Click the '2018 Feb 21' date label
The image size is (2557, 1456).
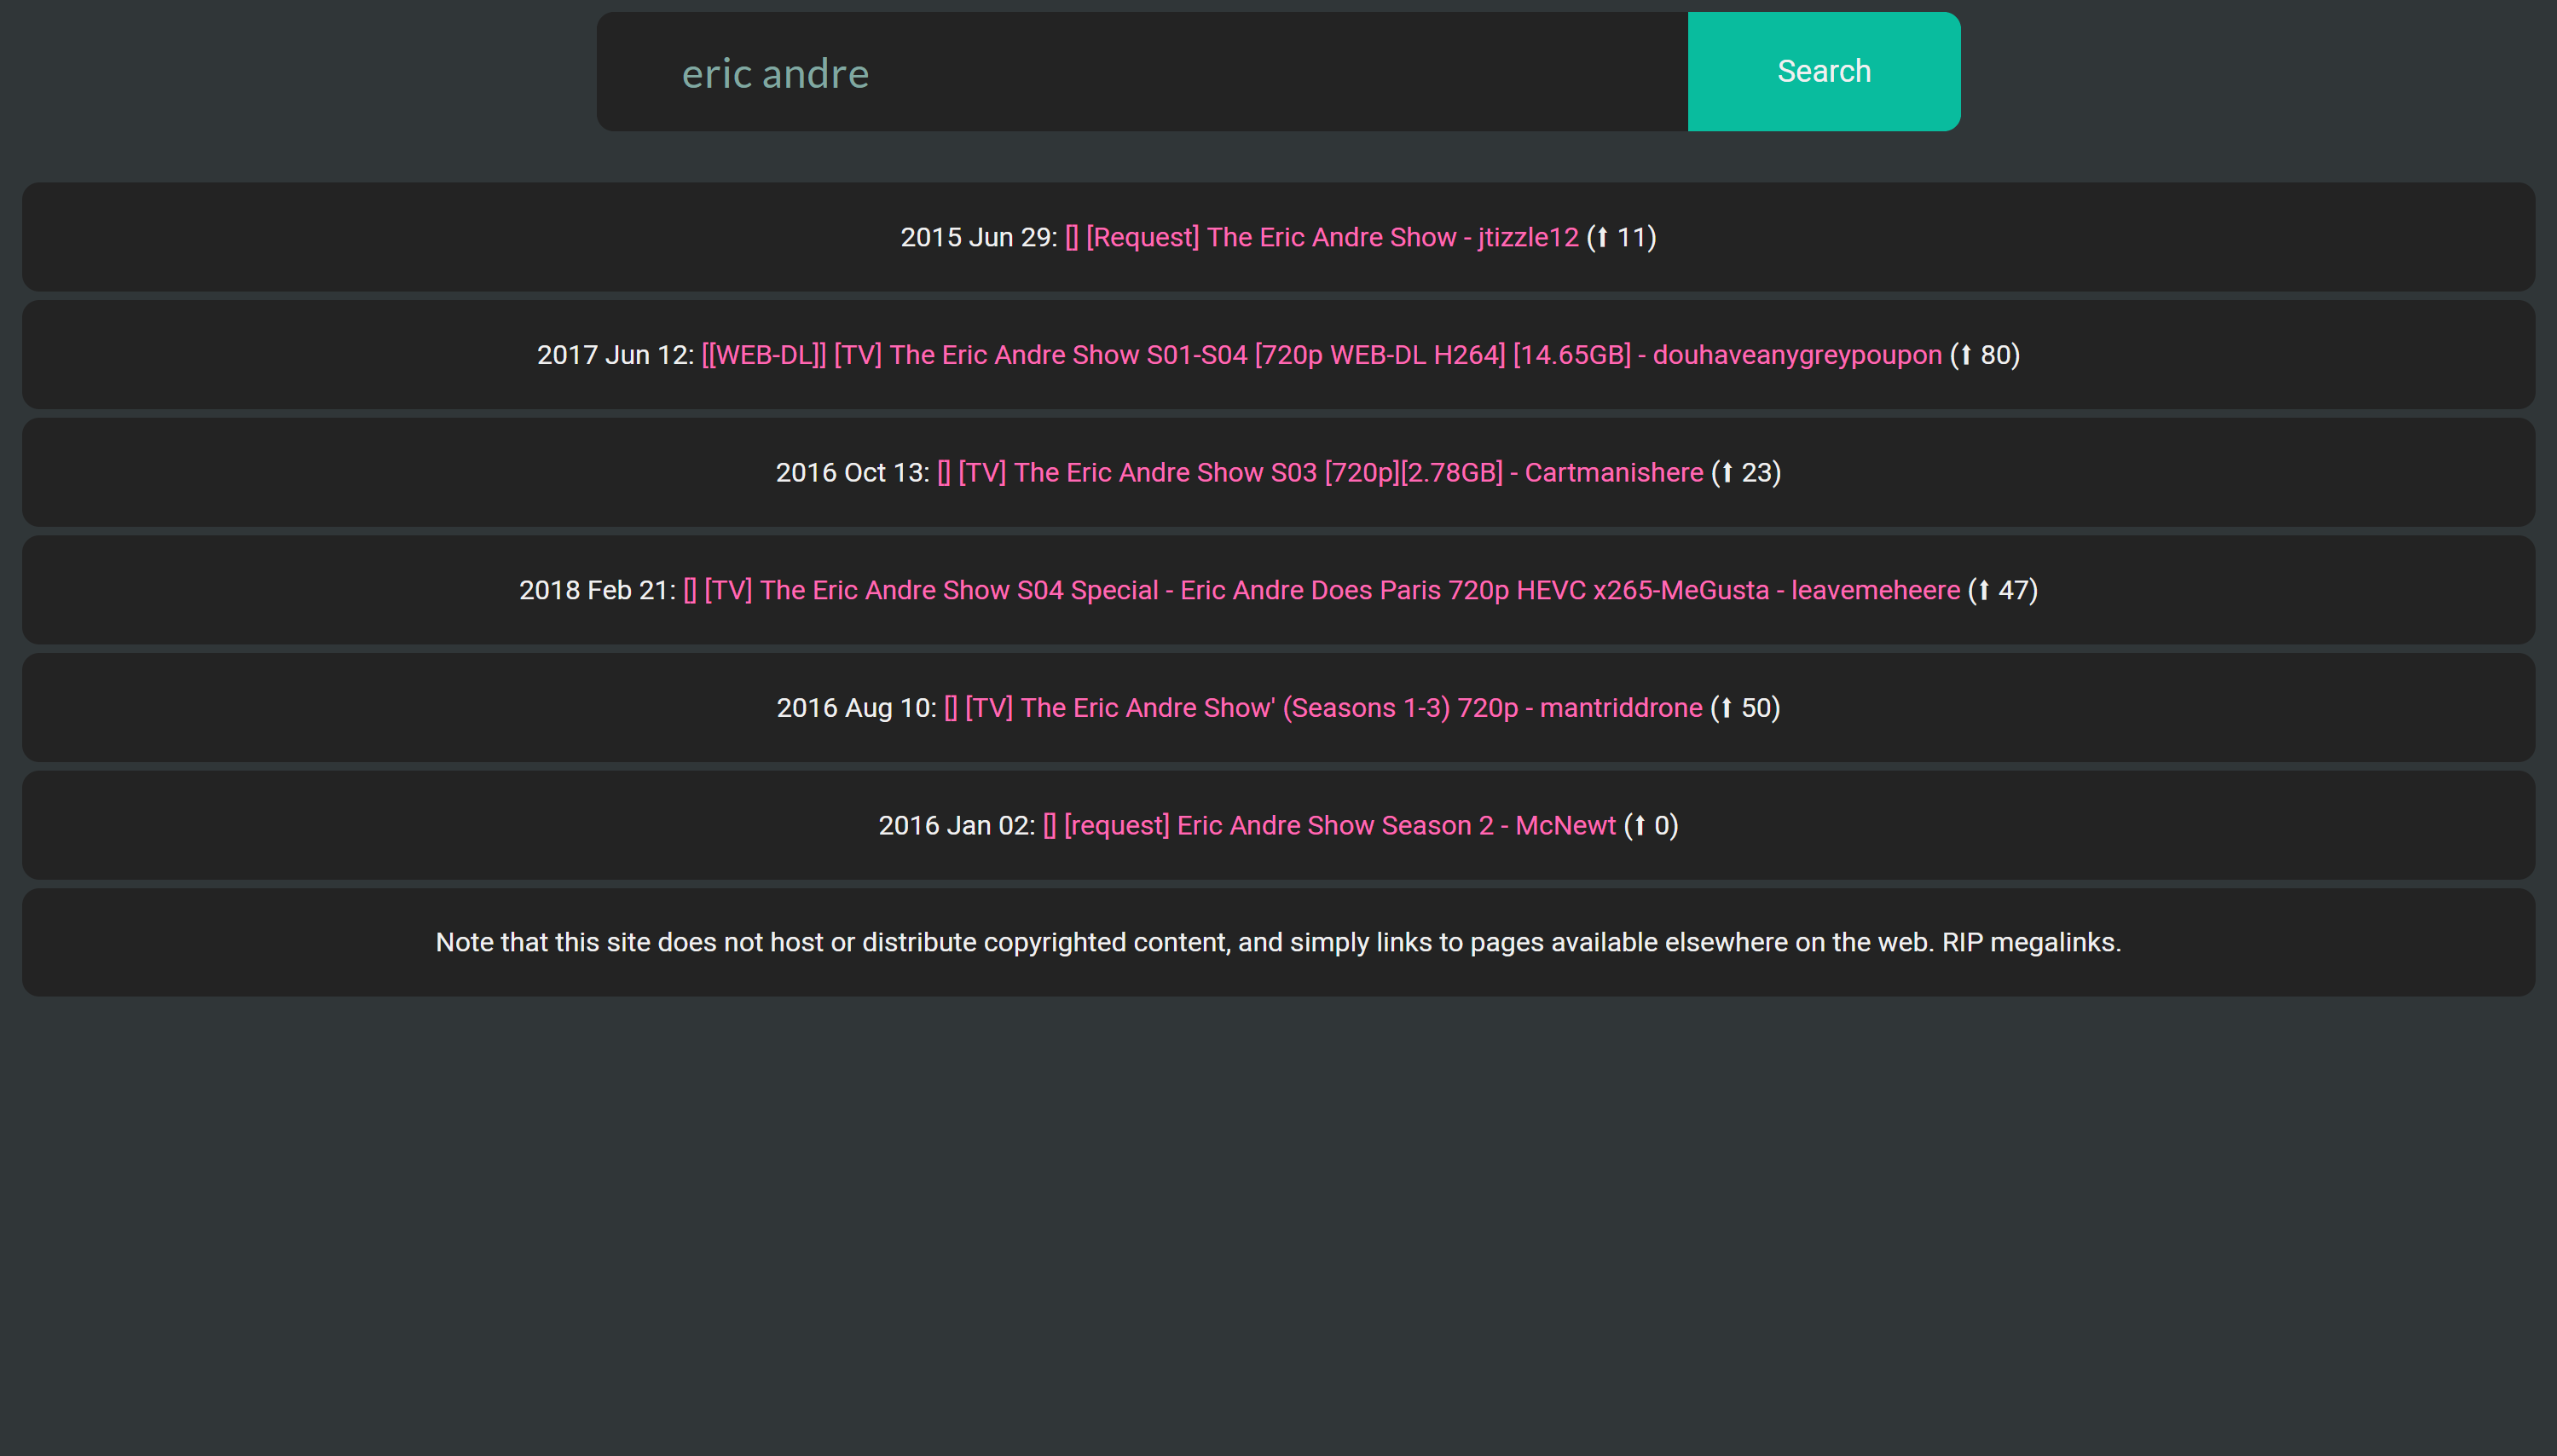(596, 590)
